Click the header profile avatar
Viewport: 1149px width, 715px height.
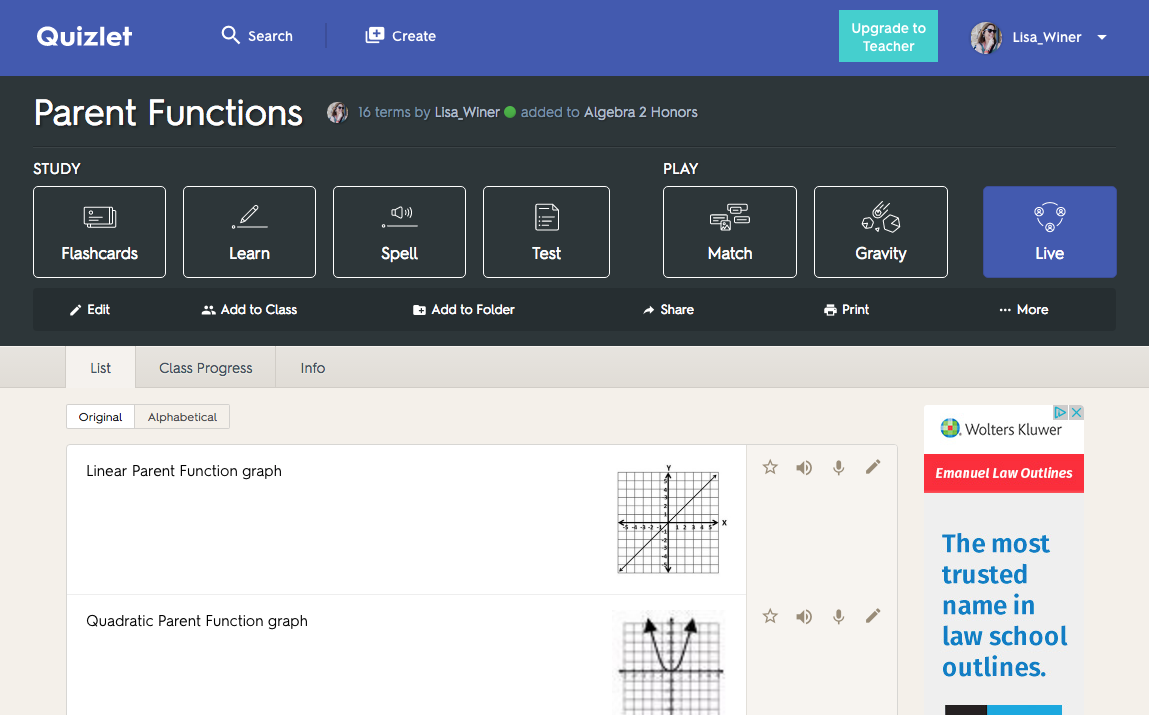[986, 37]
